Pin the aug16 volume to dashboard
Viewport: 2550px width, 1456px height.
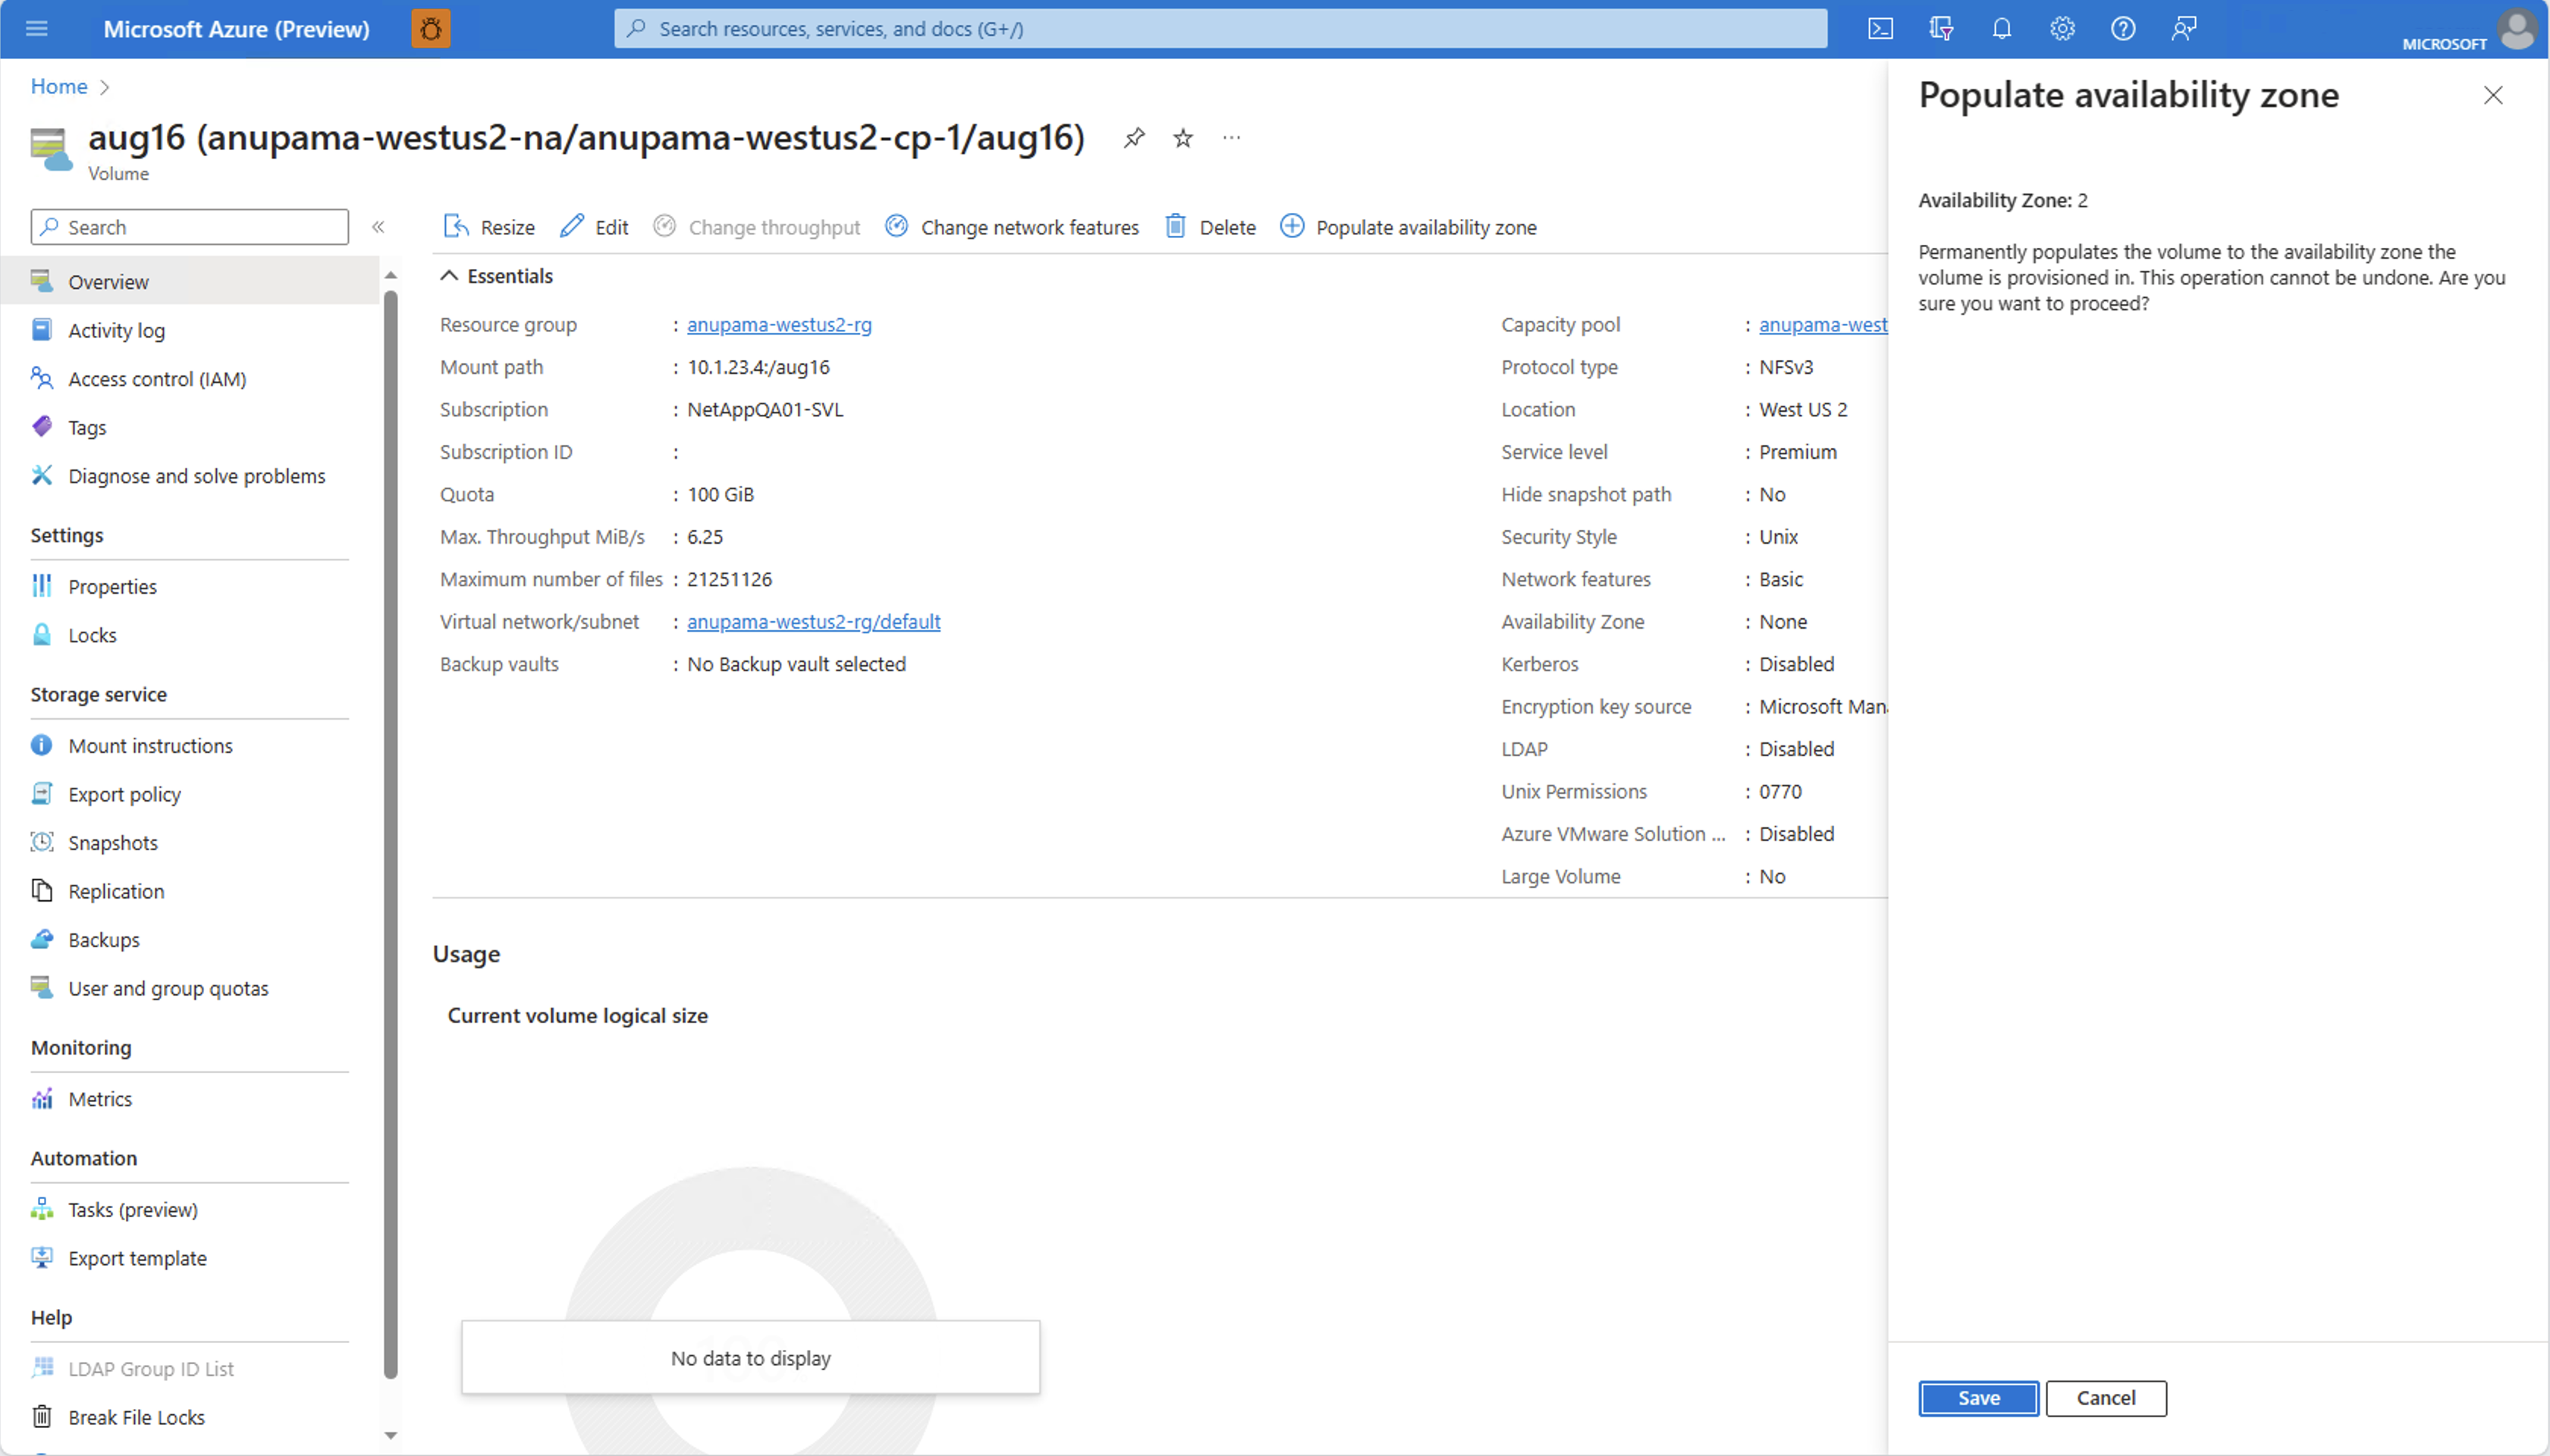click(x=1134, y=138)
